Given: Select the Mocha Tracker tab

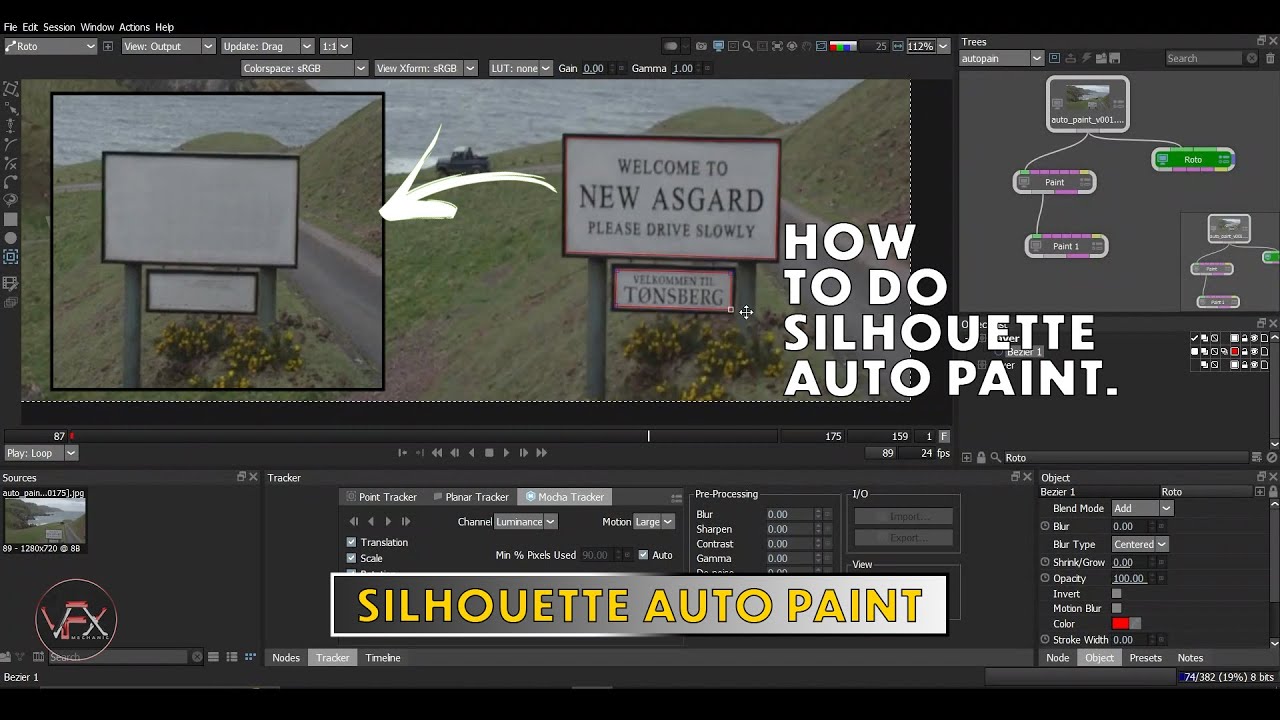Looking at the screenshot, I should coord(564,497).
